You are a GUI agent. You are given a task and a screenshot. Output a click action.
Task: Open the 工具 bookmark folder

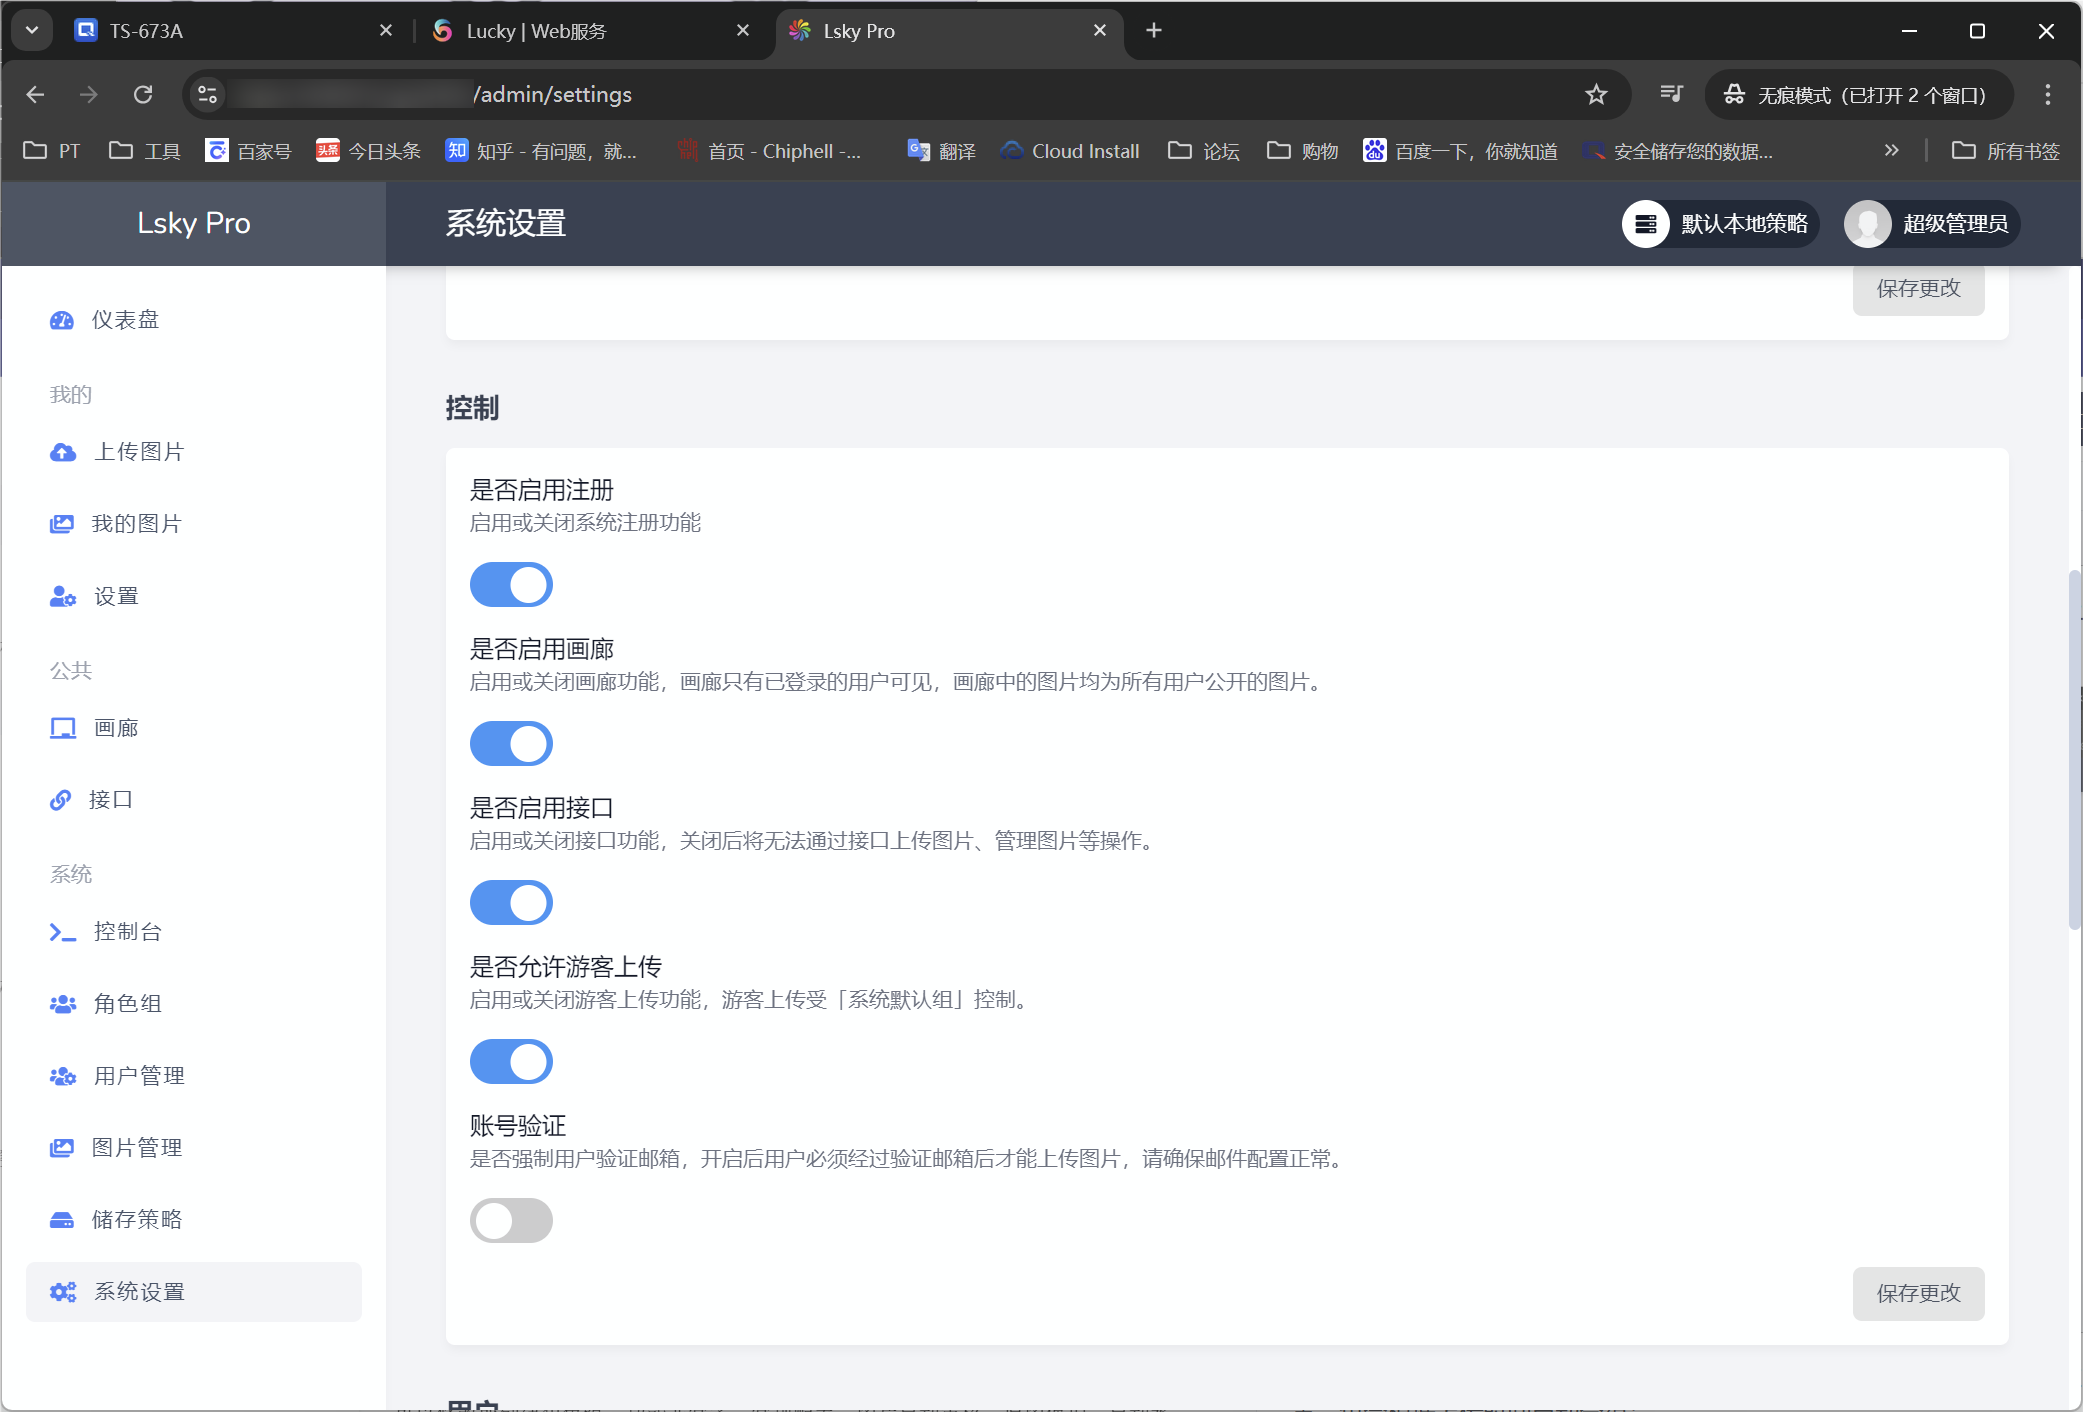(144, 151)
